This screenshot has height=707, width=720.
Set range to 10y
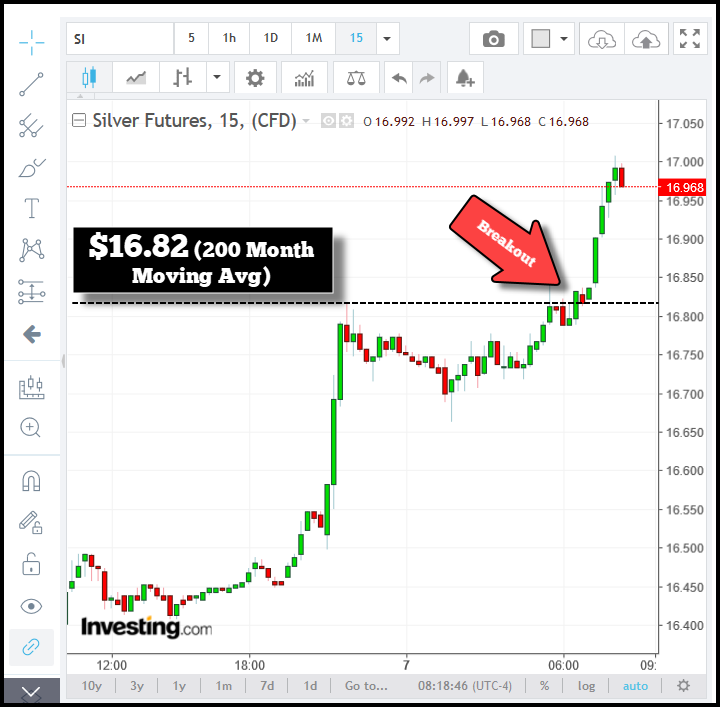click(91, 686)
